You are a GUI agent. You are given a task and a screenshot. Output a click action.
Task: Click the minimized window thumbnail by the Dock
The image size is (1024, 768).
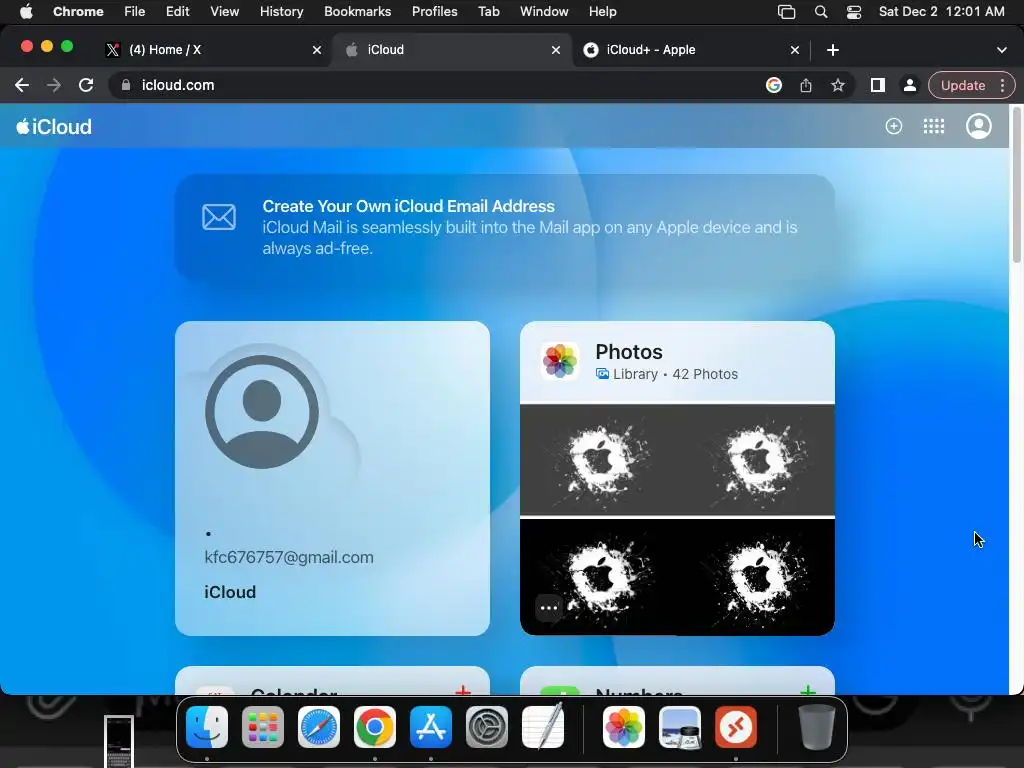119,741
